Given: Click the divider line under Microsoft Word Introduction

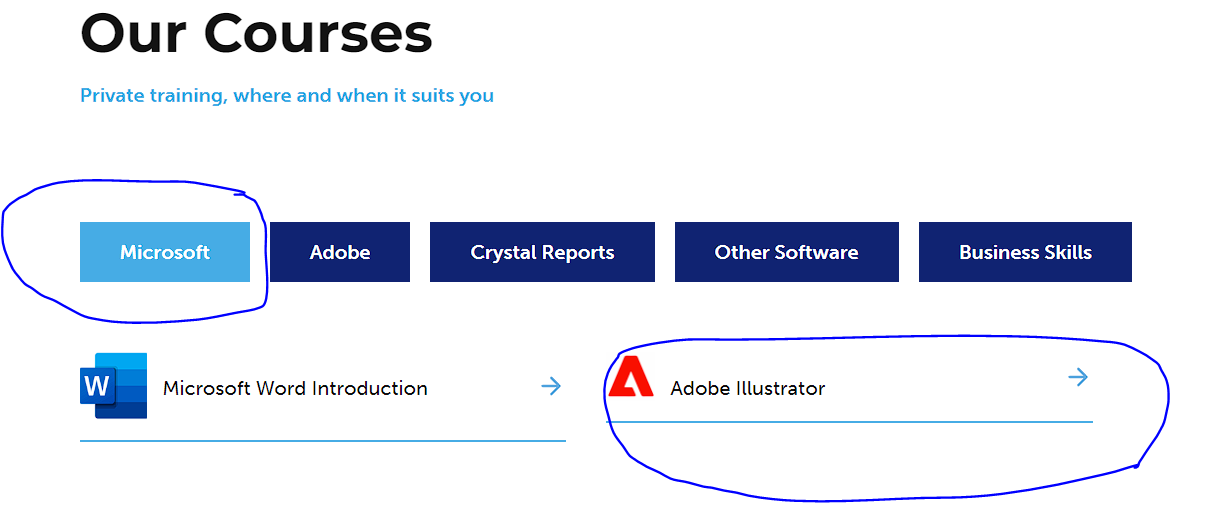Looking at the screenshot, I should (x=322, y=440).
